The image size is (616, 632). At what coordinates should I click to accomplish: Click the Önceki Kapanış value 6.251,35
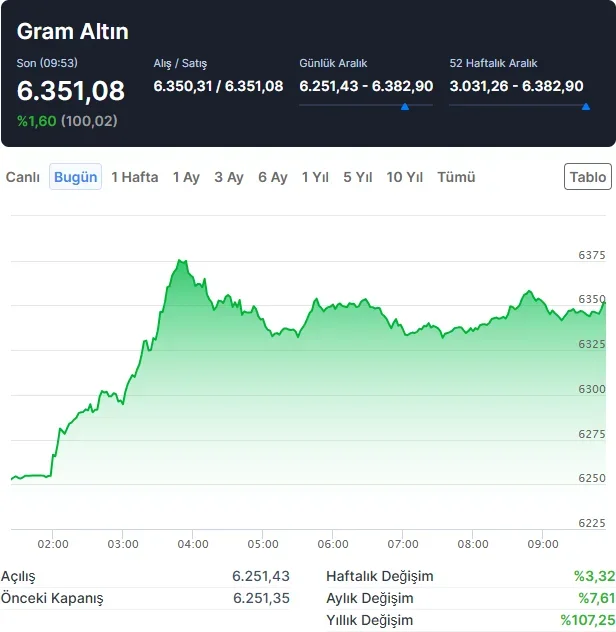[261, 598]
